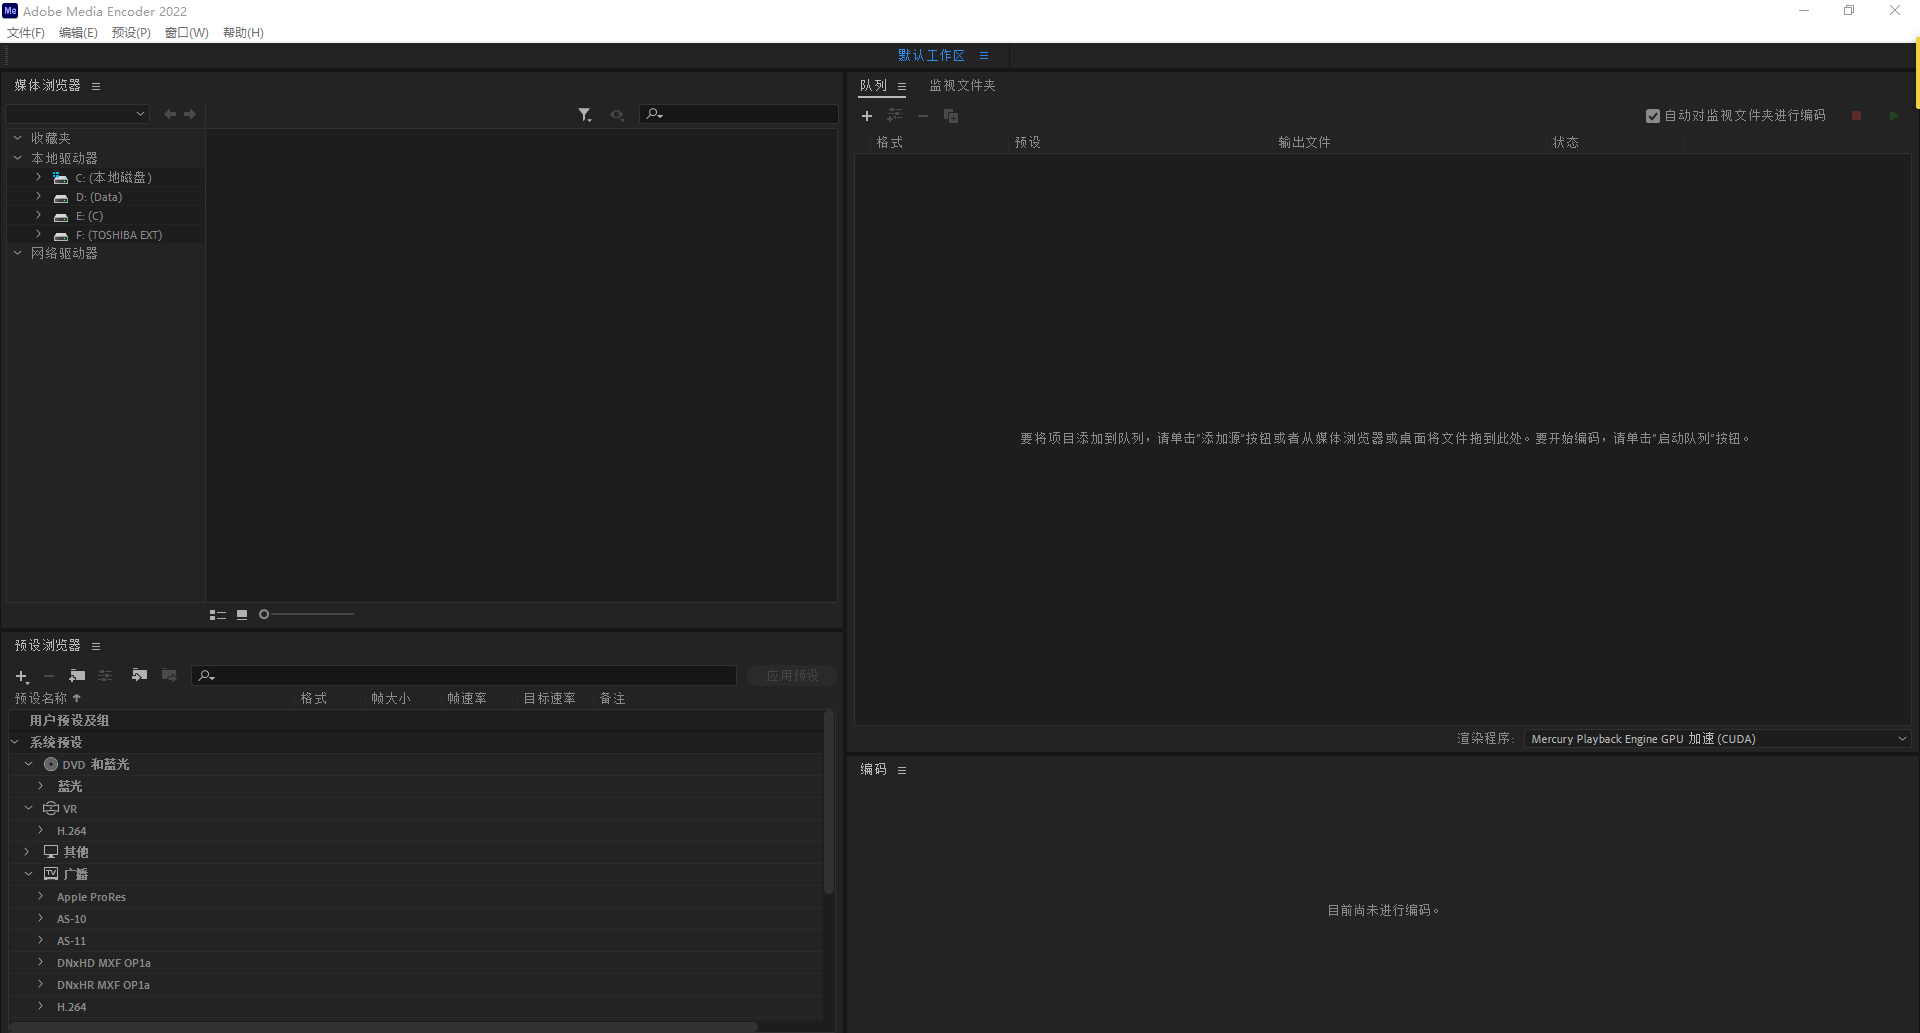Sort presets by 预设名称 column header

point(40,698)
